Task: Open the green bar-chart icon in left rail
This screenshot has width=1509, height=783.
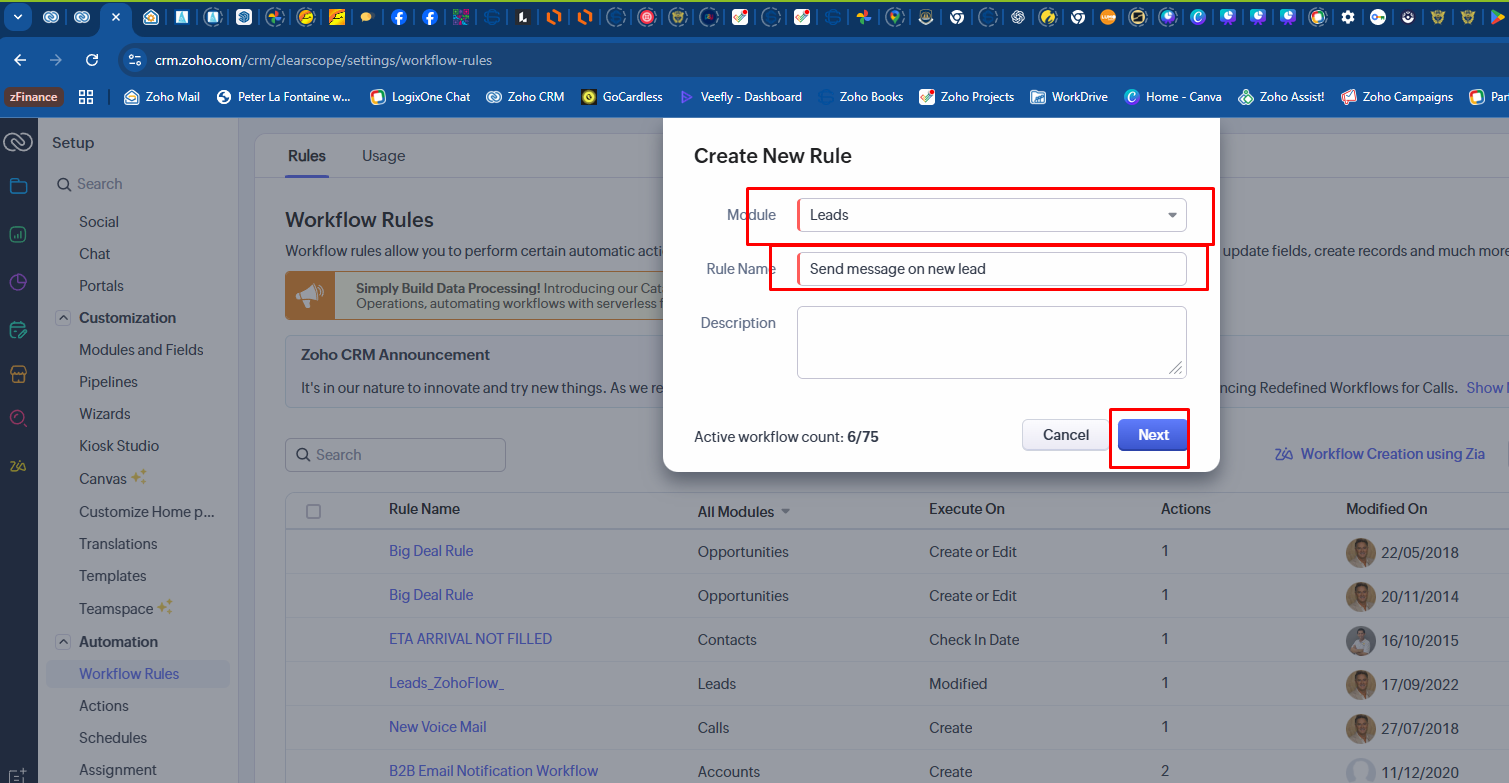Action: click(18, 234)
